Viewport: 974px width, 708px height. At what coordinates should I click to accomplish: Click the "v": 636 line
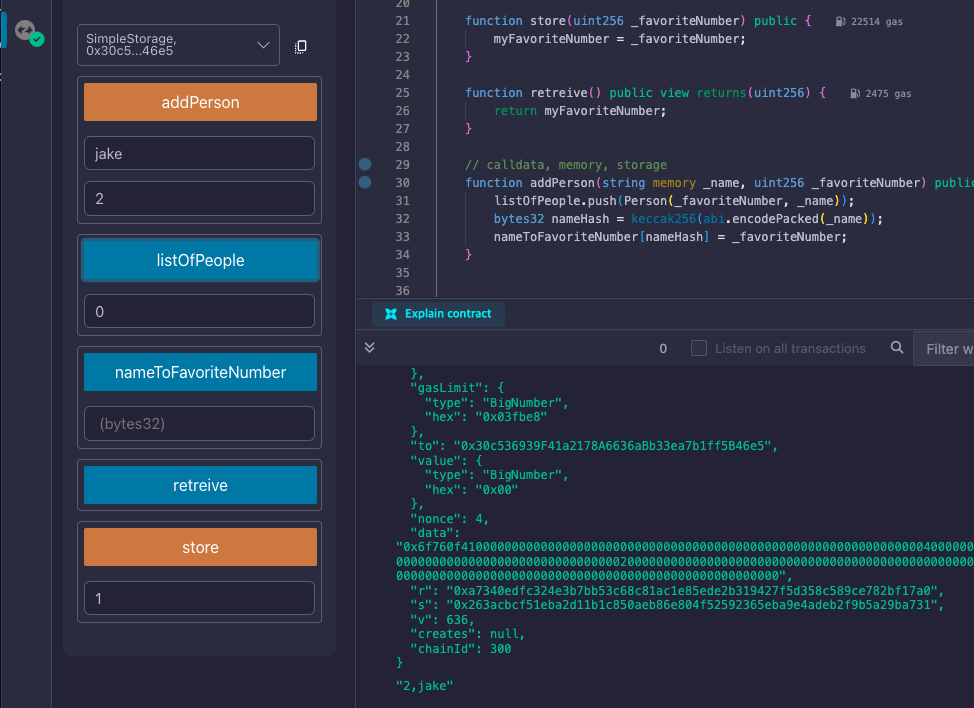(442, 620)
